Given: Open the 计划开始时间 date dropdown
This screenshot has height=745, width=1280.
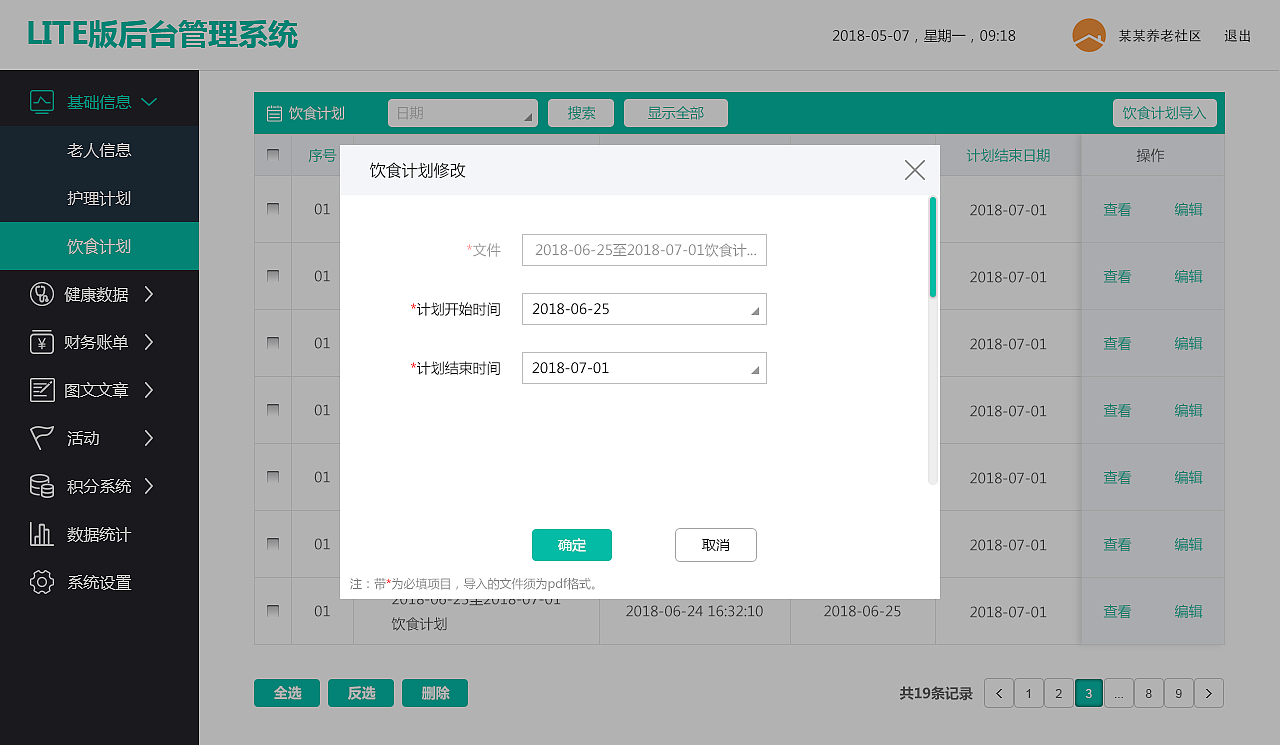Looking at the screenshot, I should pyautogui.click(x=644, y=309).
